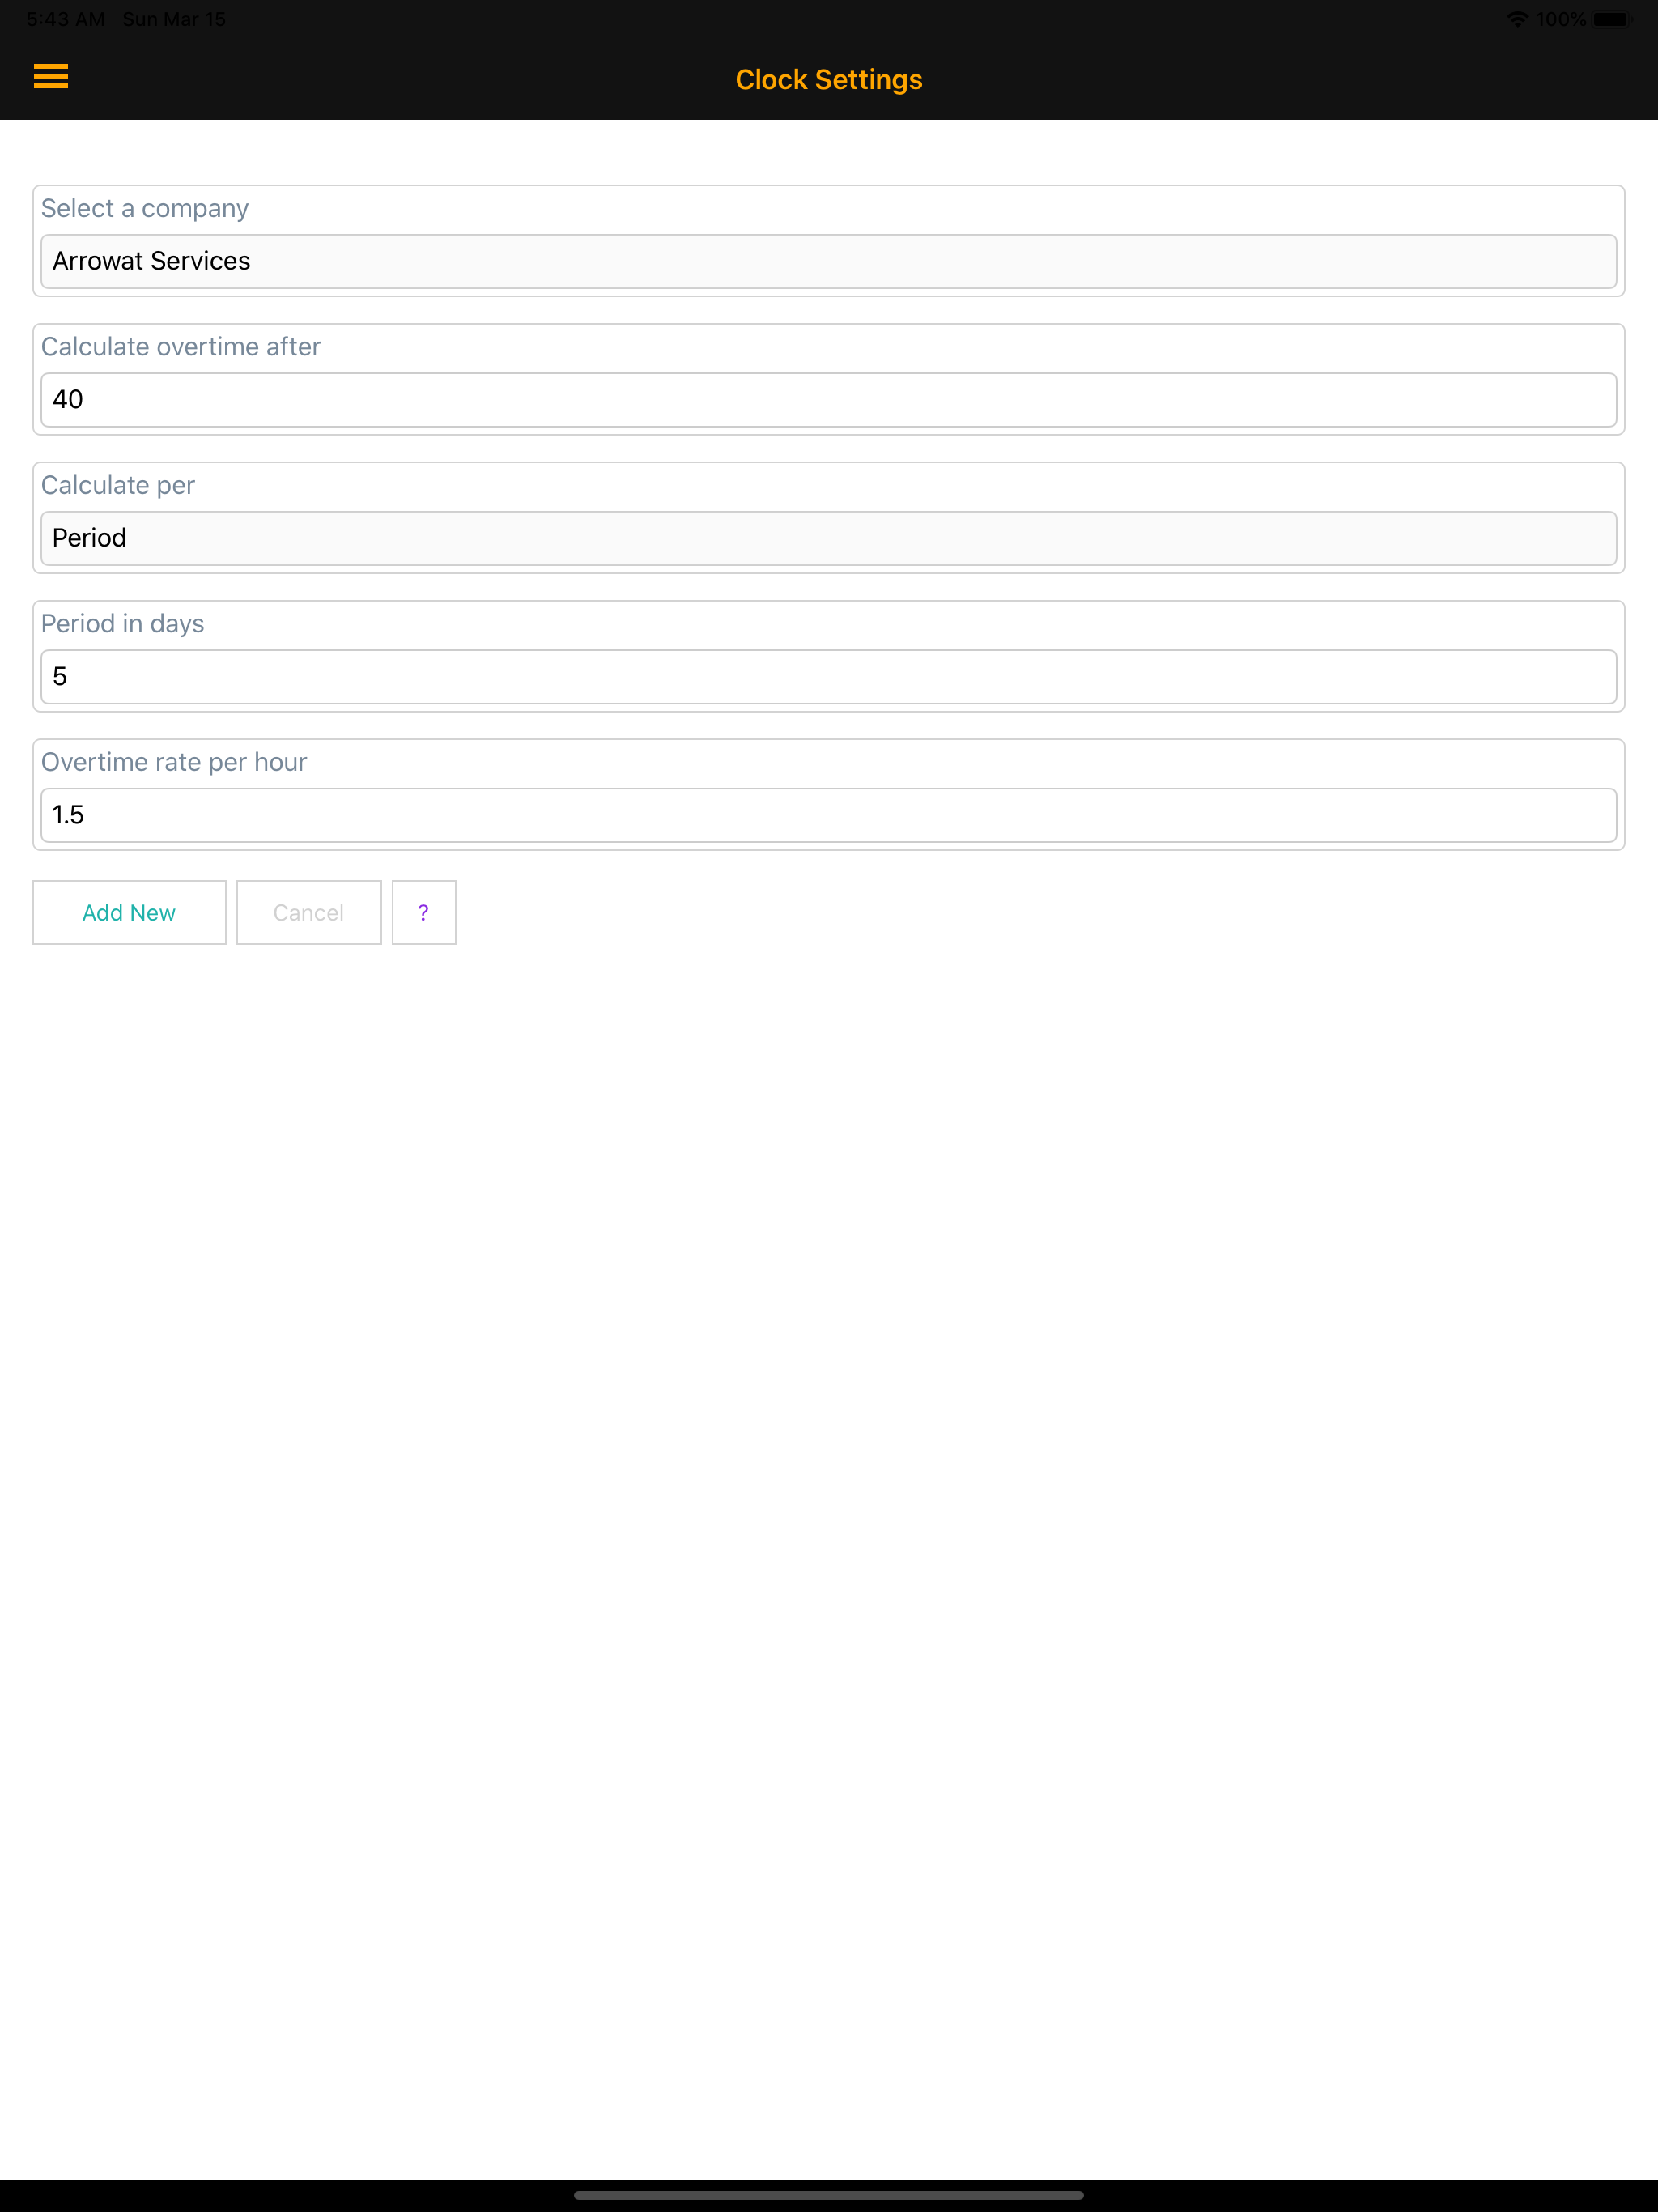
Task: Open the company selector showing Arrowat Services
Action: [828, 261]
